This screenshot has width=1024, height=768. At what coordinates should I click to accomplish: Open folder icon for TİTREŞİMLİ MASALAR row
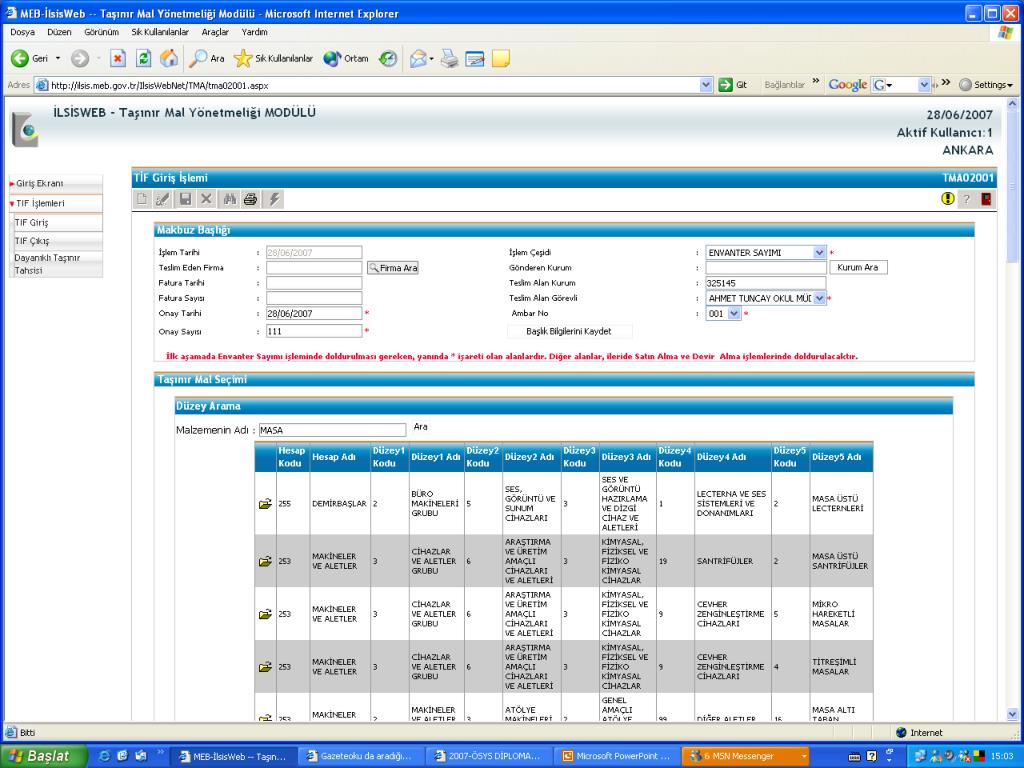point(265,666)
